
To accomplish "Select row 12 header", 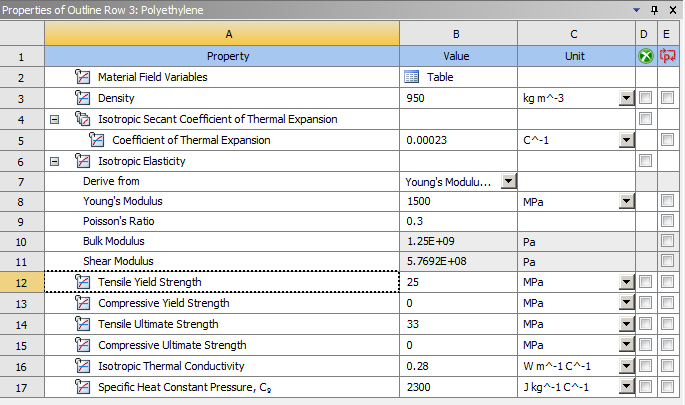I will pyautogui.click(x=22, y=282).
